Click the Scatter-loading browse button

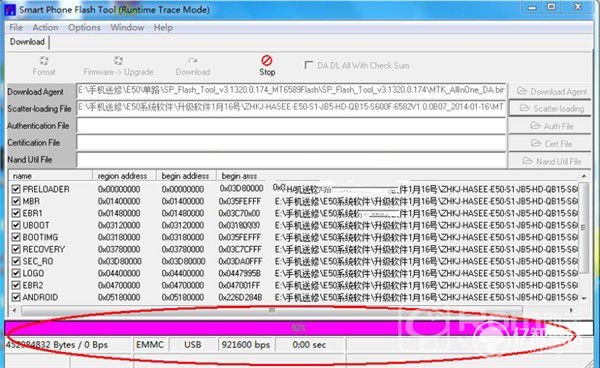[550, 108]
